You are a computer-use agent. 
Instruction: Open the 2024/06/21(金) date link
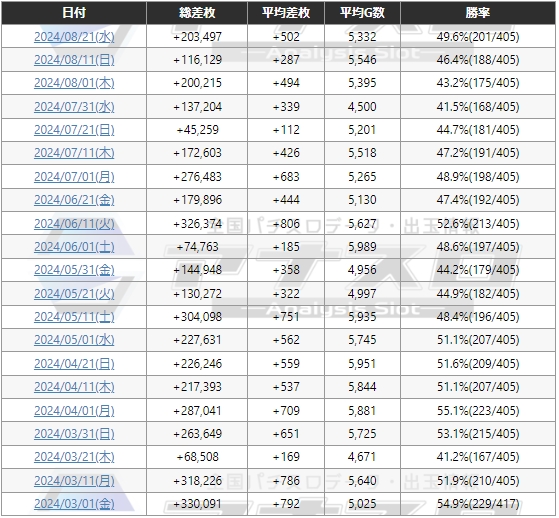[x=74, y=200]
